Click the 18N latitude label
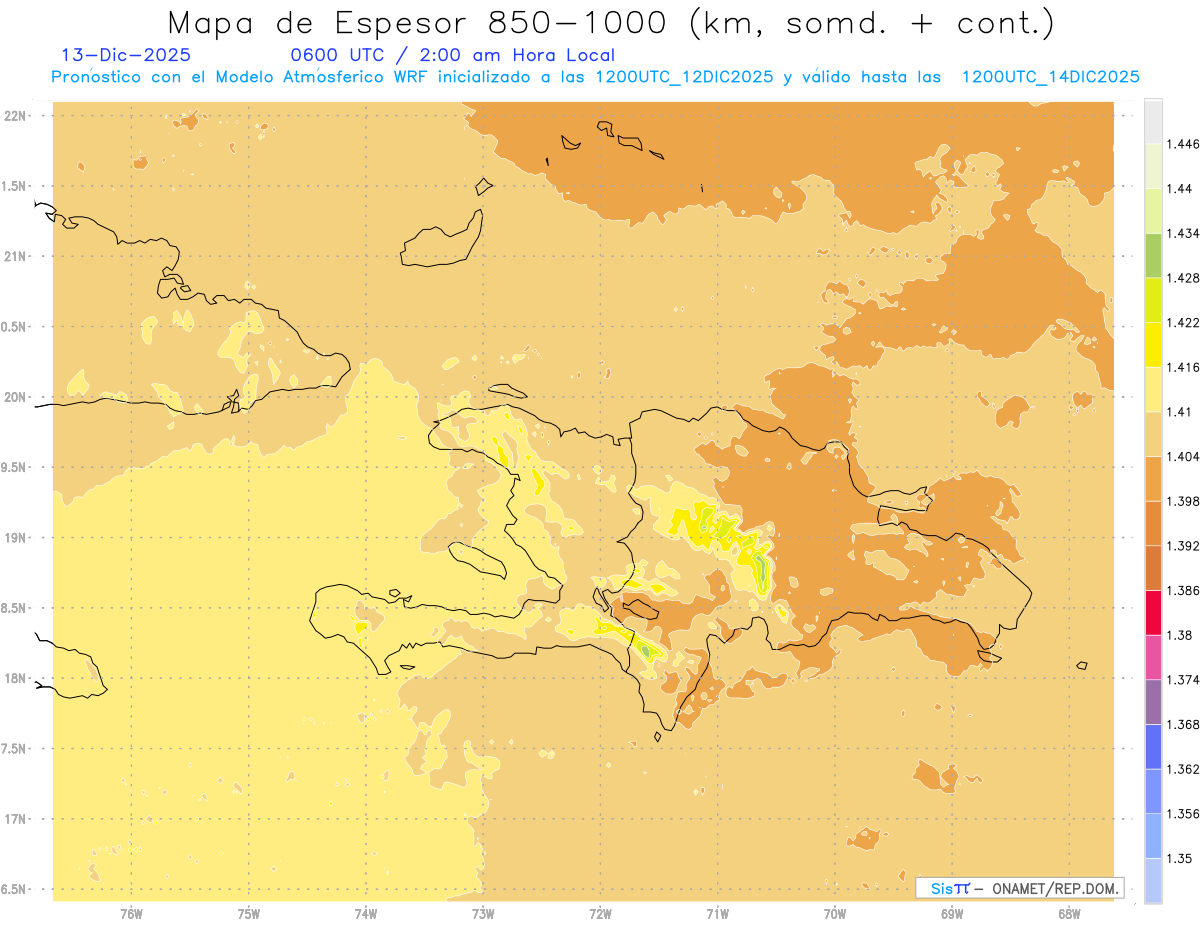The image size is (1200, 927). [15, 678]
